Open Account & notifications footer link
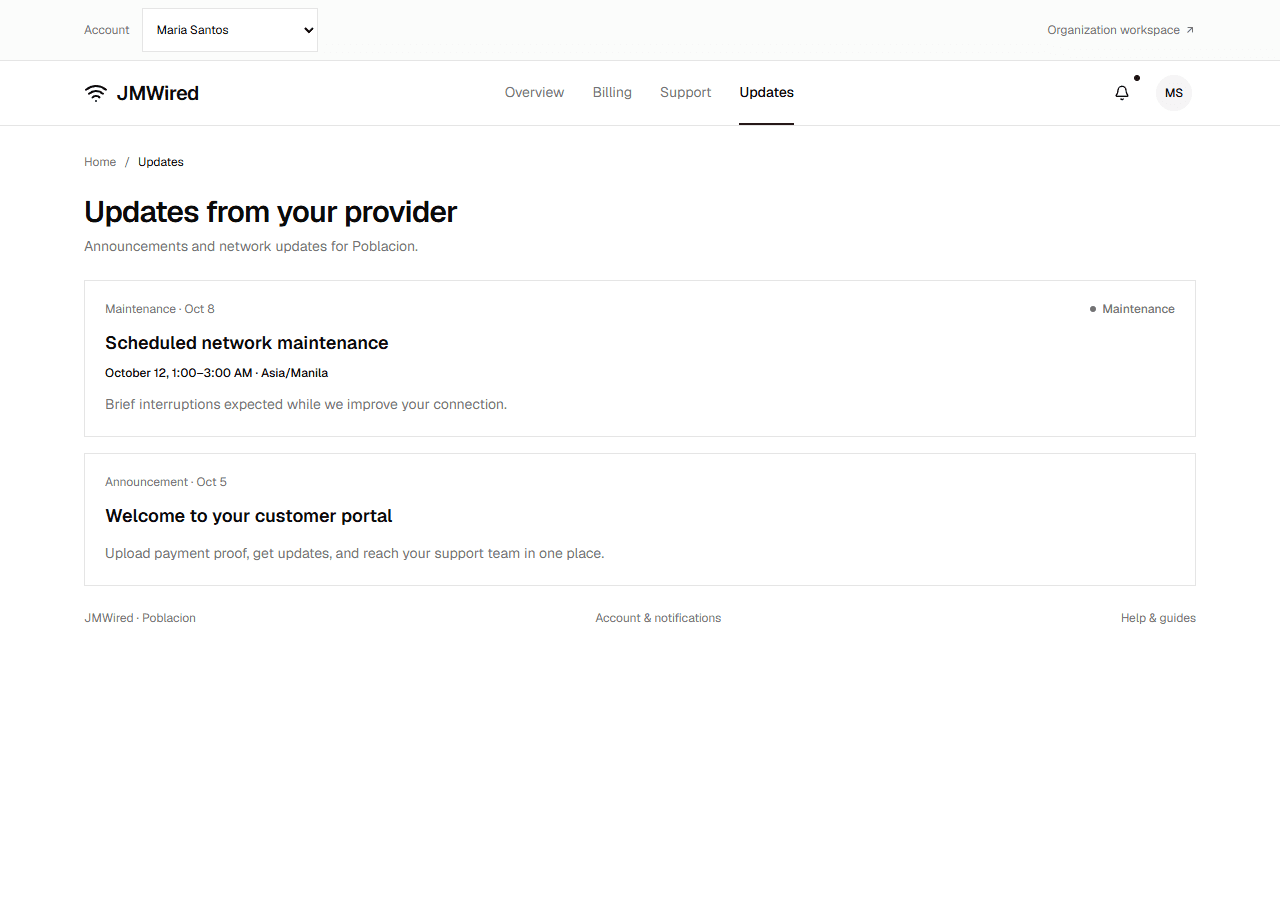This screenshot has height=900, width=1280. pos(658,618)
